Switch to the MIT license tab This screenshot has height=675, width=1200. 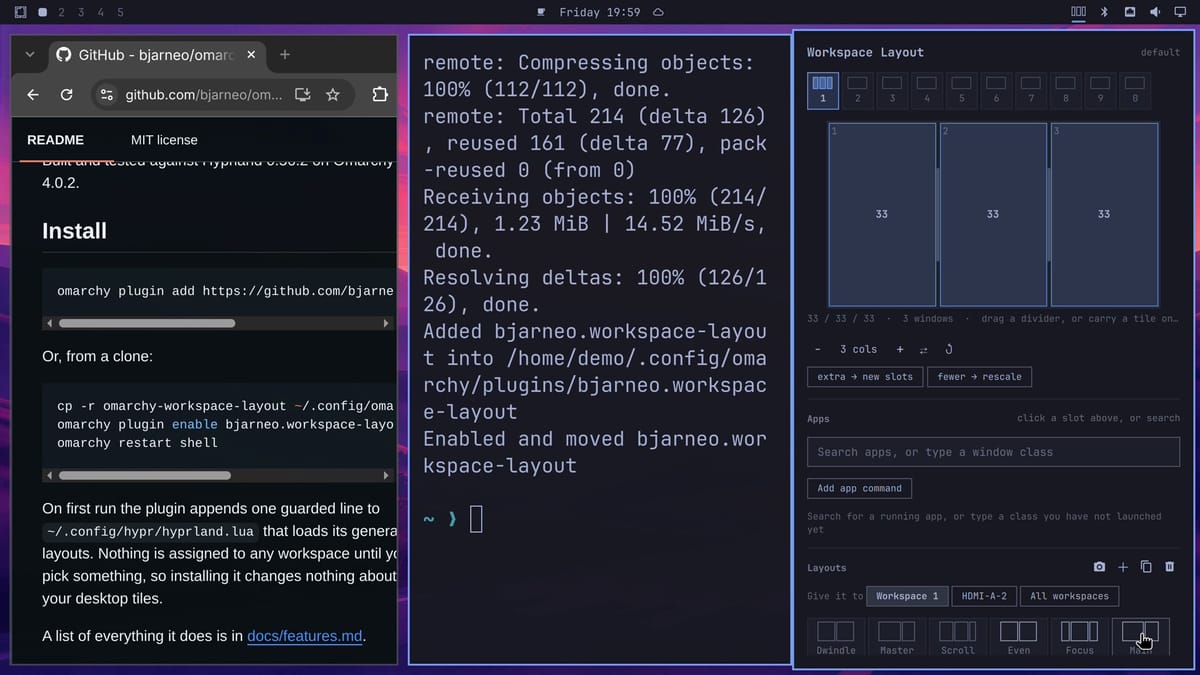(x=164, y=140)
